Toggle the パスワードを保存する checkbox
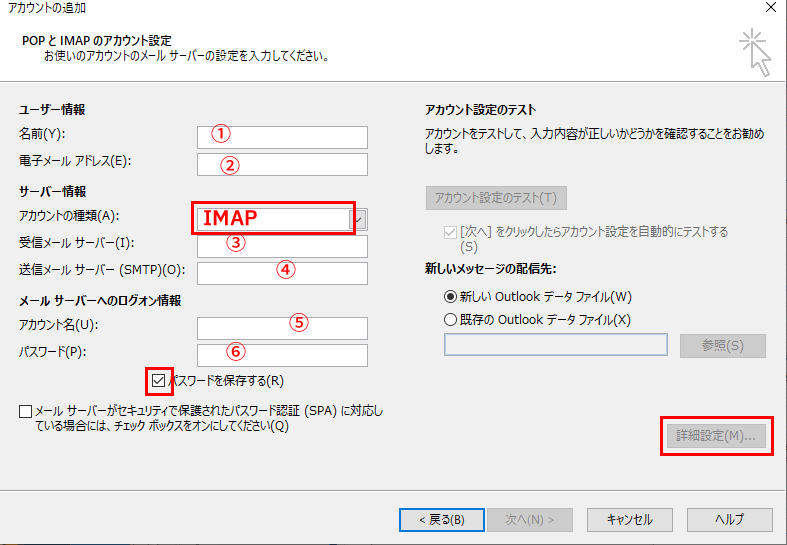 coord(159,381)
